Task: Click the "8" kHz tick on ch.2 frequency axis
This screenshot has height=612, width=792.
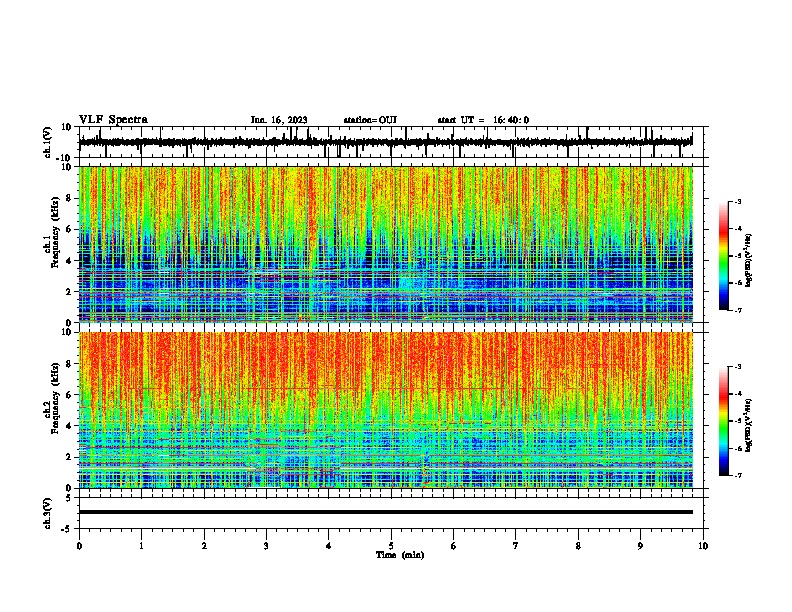Action: (x=69, y=364)
